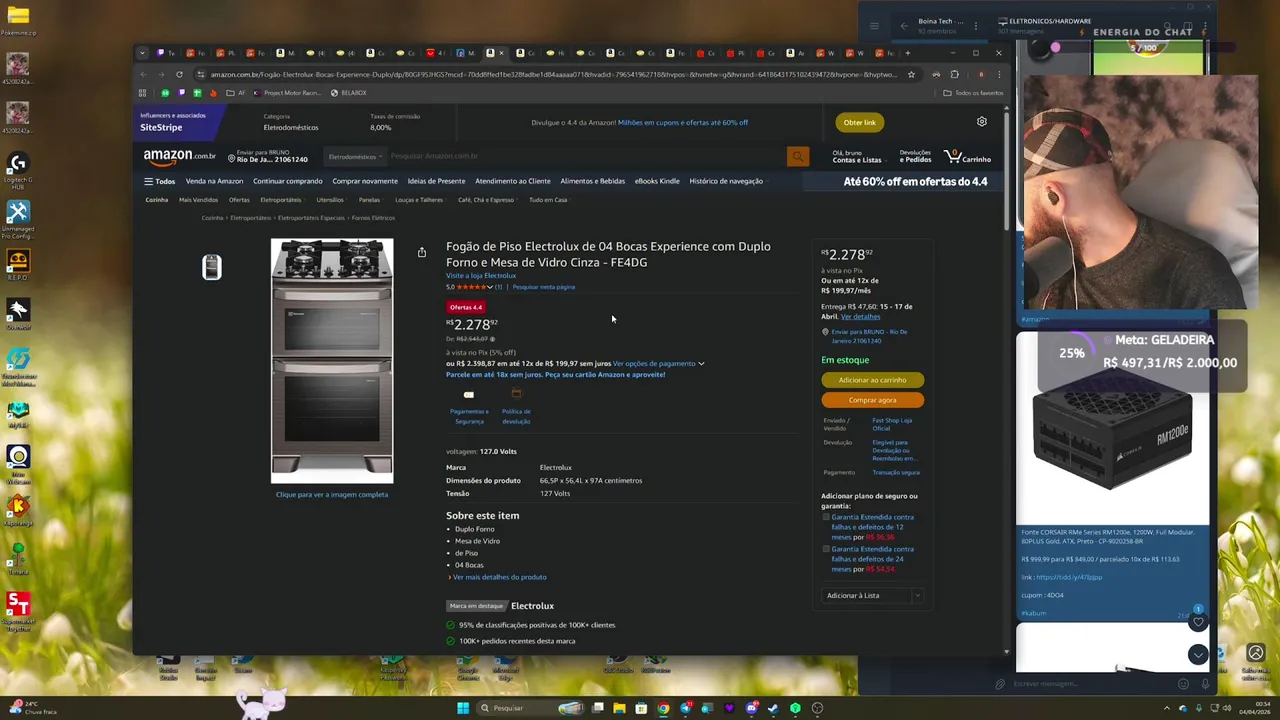1280x720 pixels.
Task: Click Fast Shop Loja Oficial seller link
Action: (892, 424)
